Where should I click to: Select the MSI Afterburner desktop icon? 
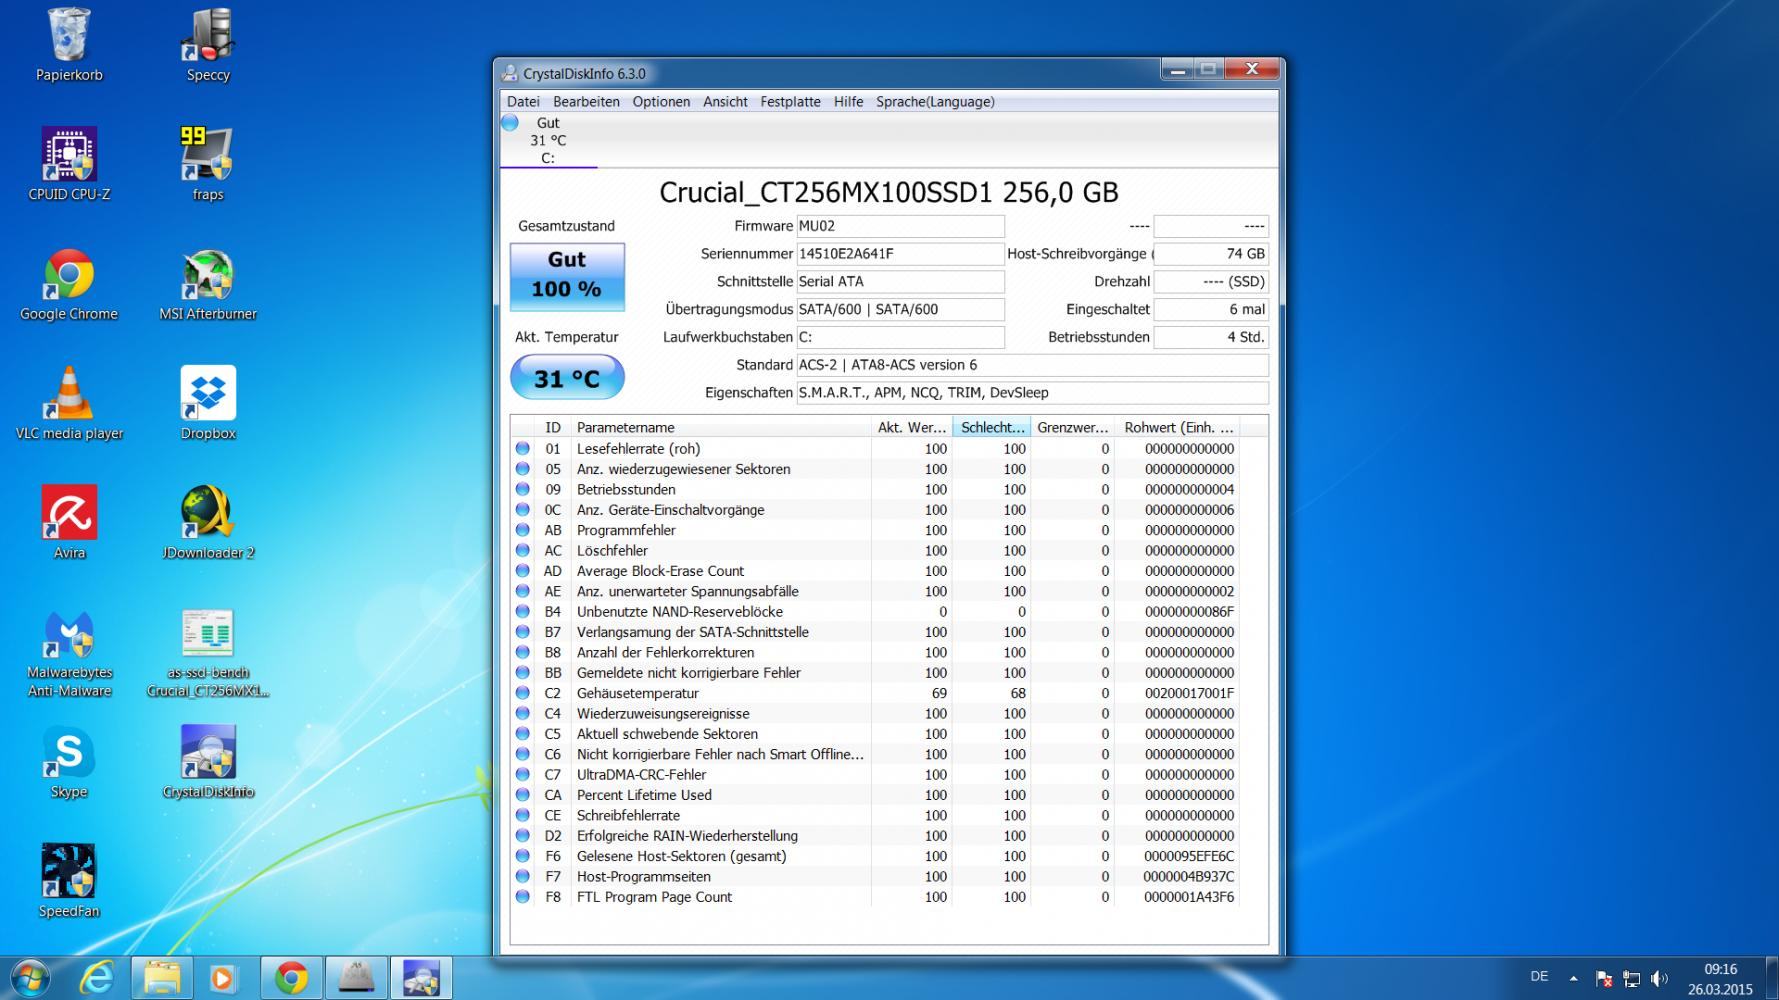tap(208, 285)
